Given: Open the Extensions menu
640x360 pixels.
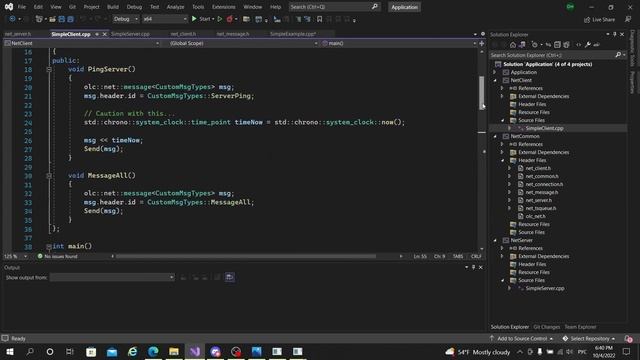Looking at the screenshot, I should click(x=224, y=7).
